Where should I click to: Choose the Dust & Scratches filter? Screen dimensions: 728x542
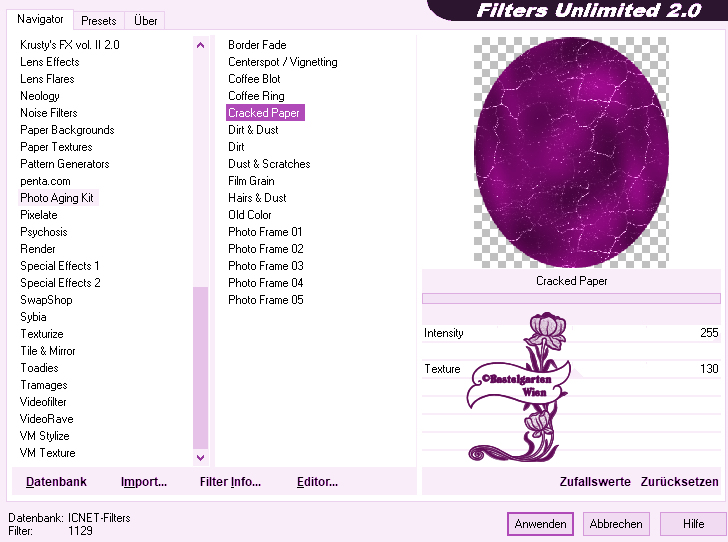point(269,164)
